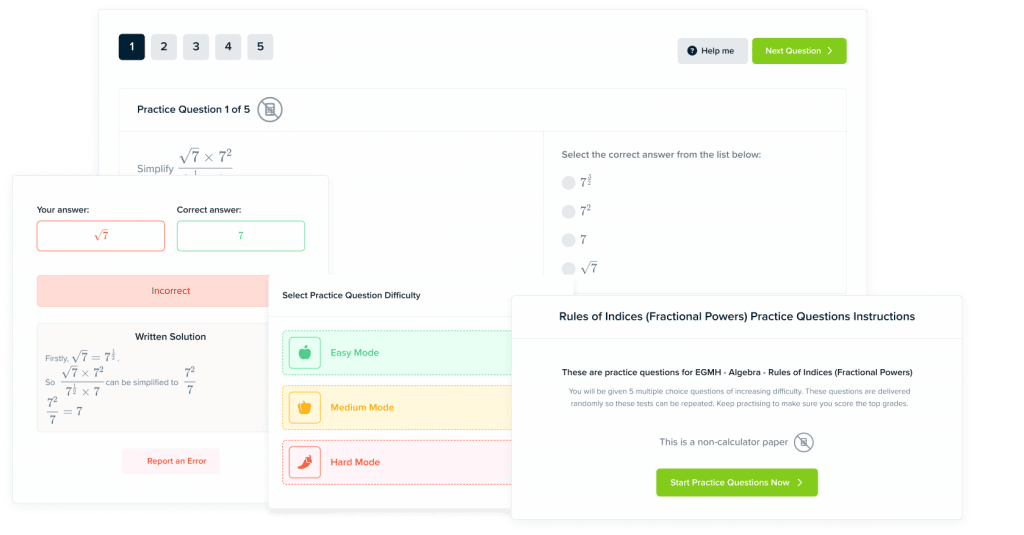The image size is (1024, 535).
Task: Select the 7 to the power 3/2 answer
Action: point(569,183)
